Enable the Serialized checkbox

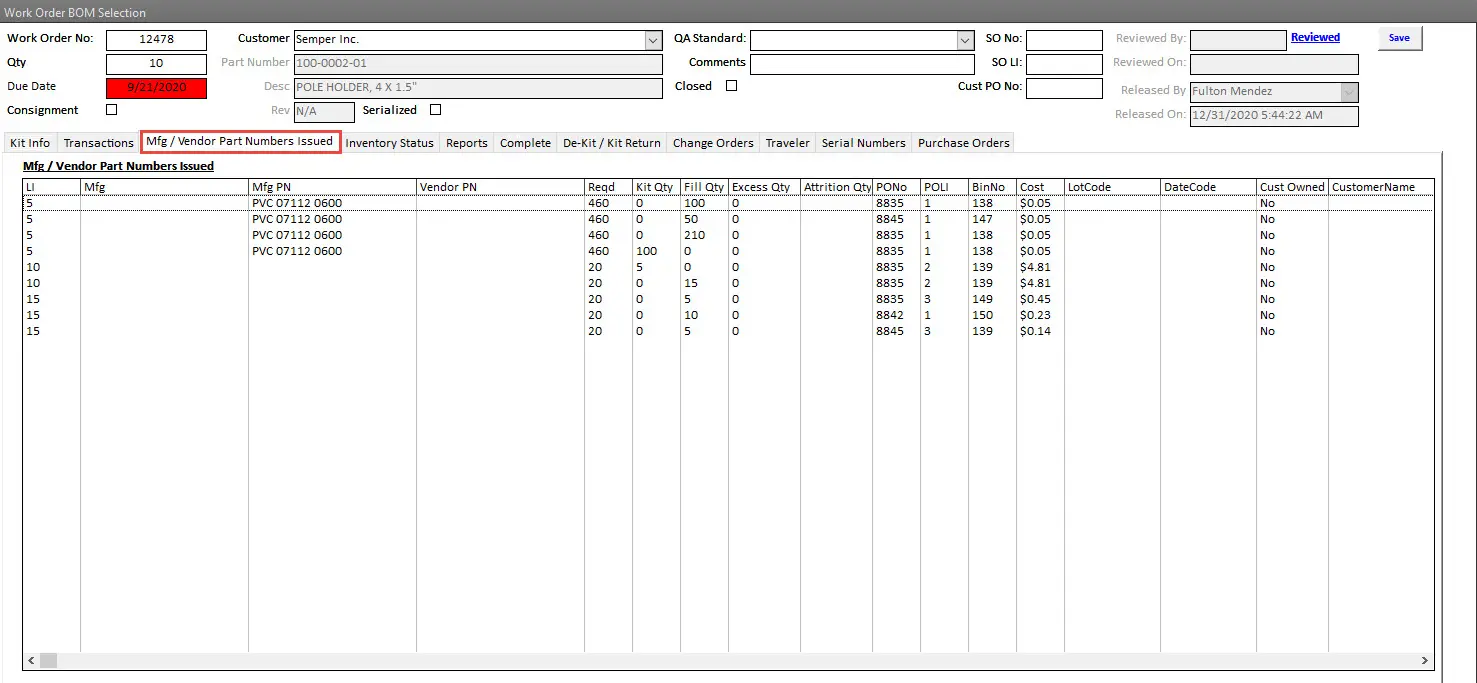[x=435, y=110]
